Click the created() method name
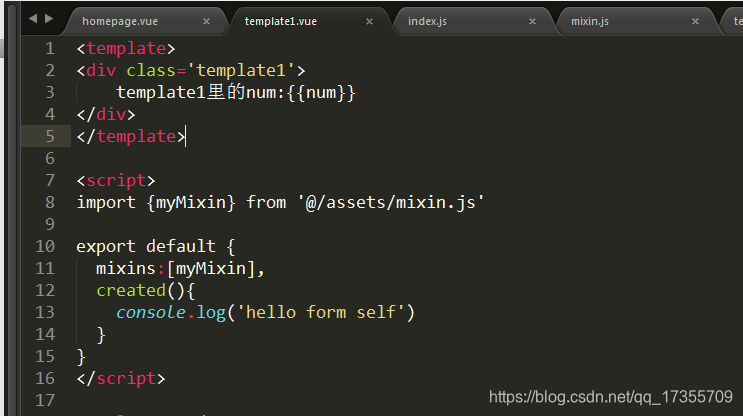The height and width of the screenshot is (416, 743). pos(131,290)
